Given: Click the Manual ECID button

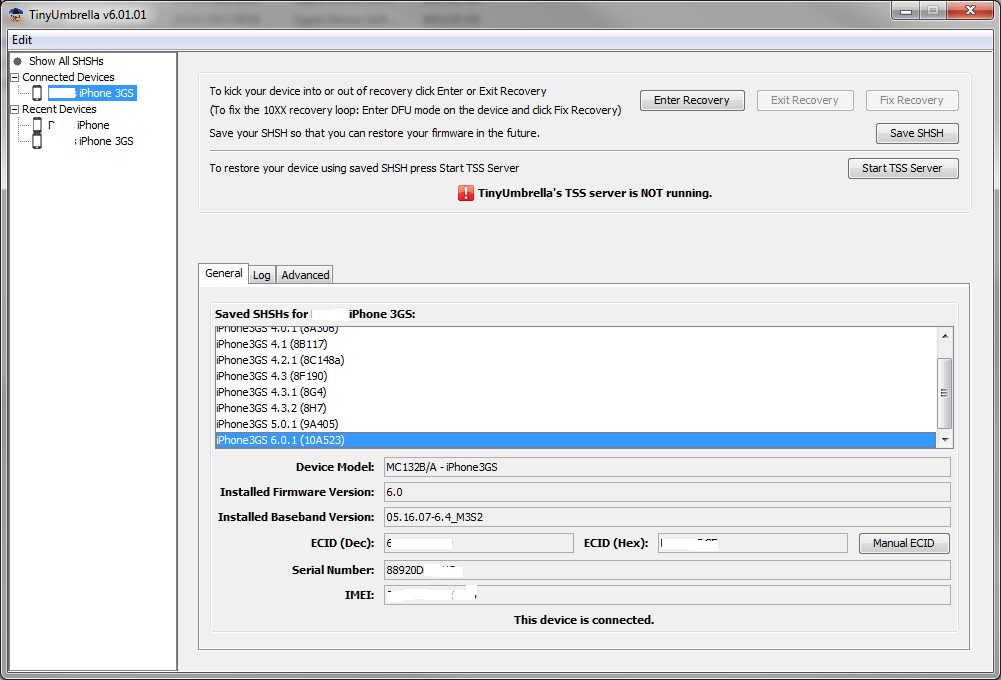Looking at the screenshot, I should coord(904,543).
